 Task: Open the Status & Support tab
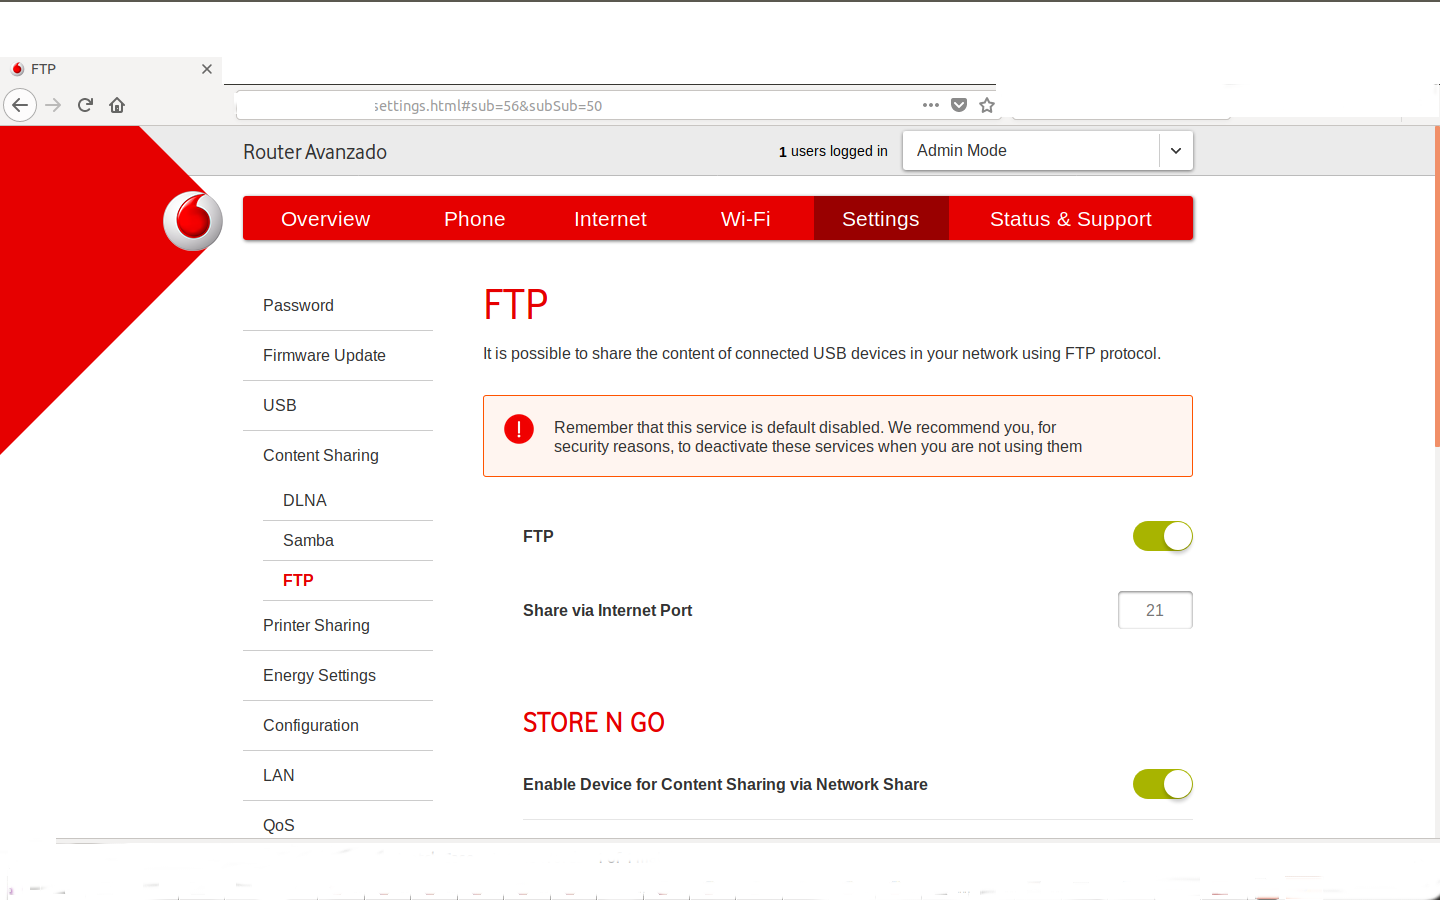[1070, 219]
